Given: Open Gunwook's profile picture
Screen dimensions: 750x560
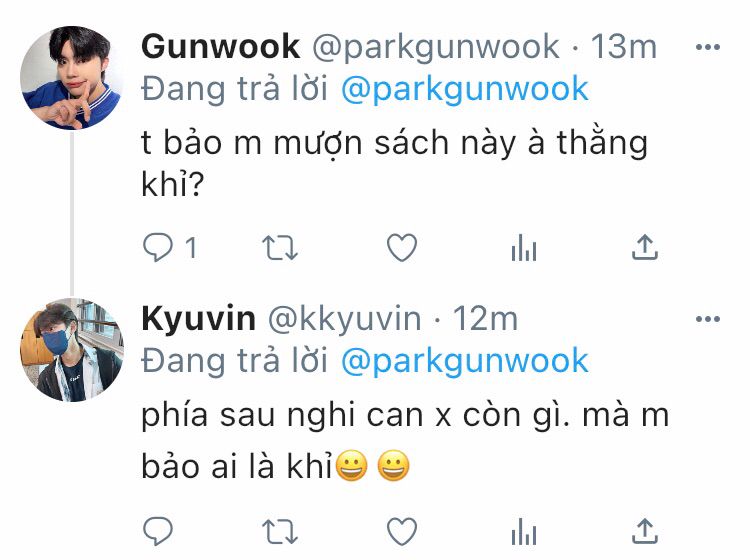Looking at the screenshot, I should point(72,77).
